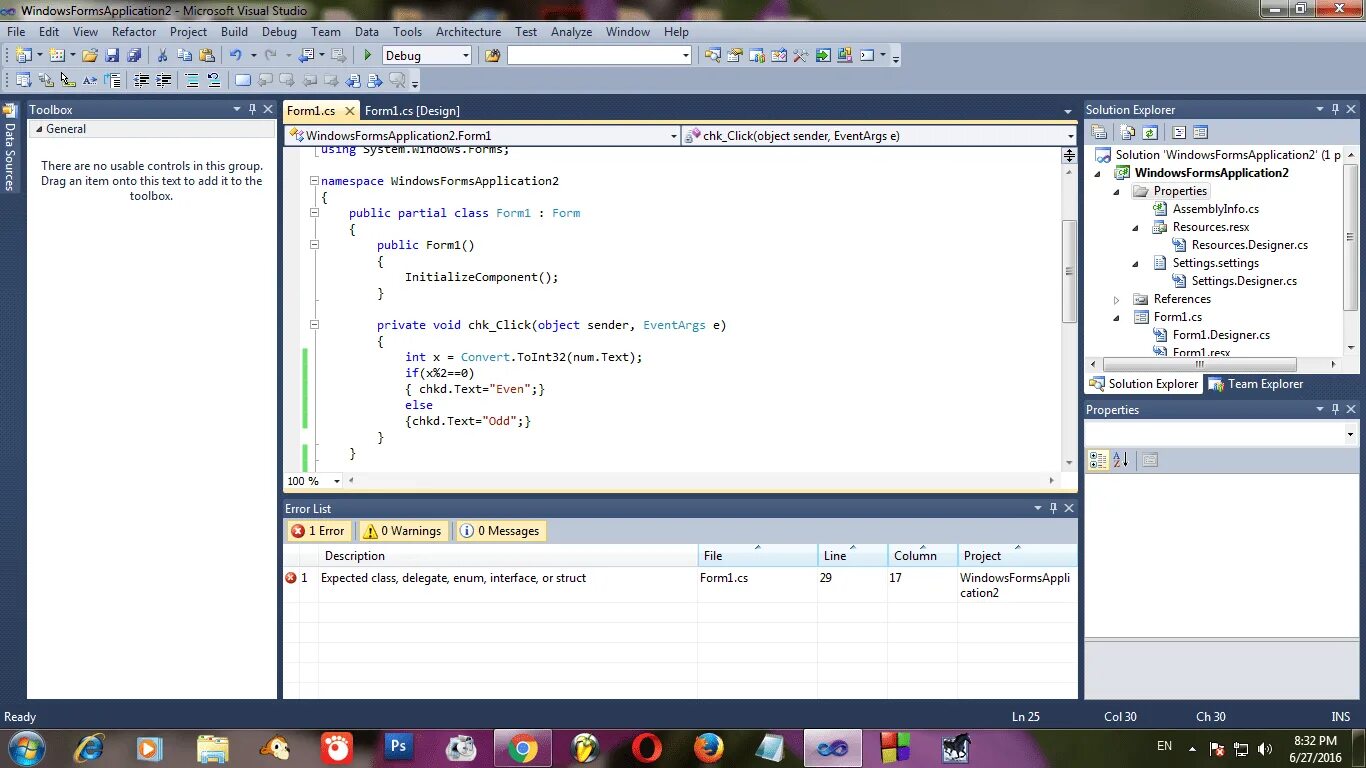Collapse the chk_Click method code block
The width and height of the screenshot is (1366, 768).
314,325
